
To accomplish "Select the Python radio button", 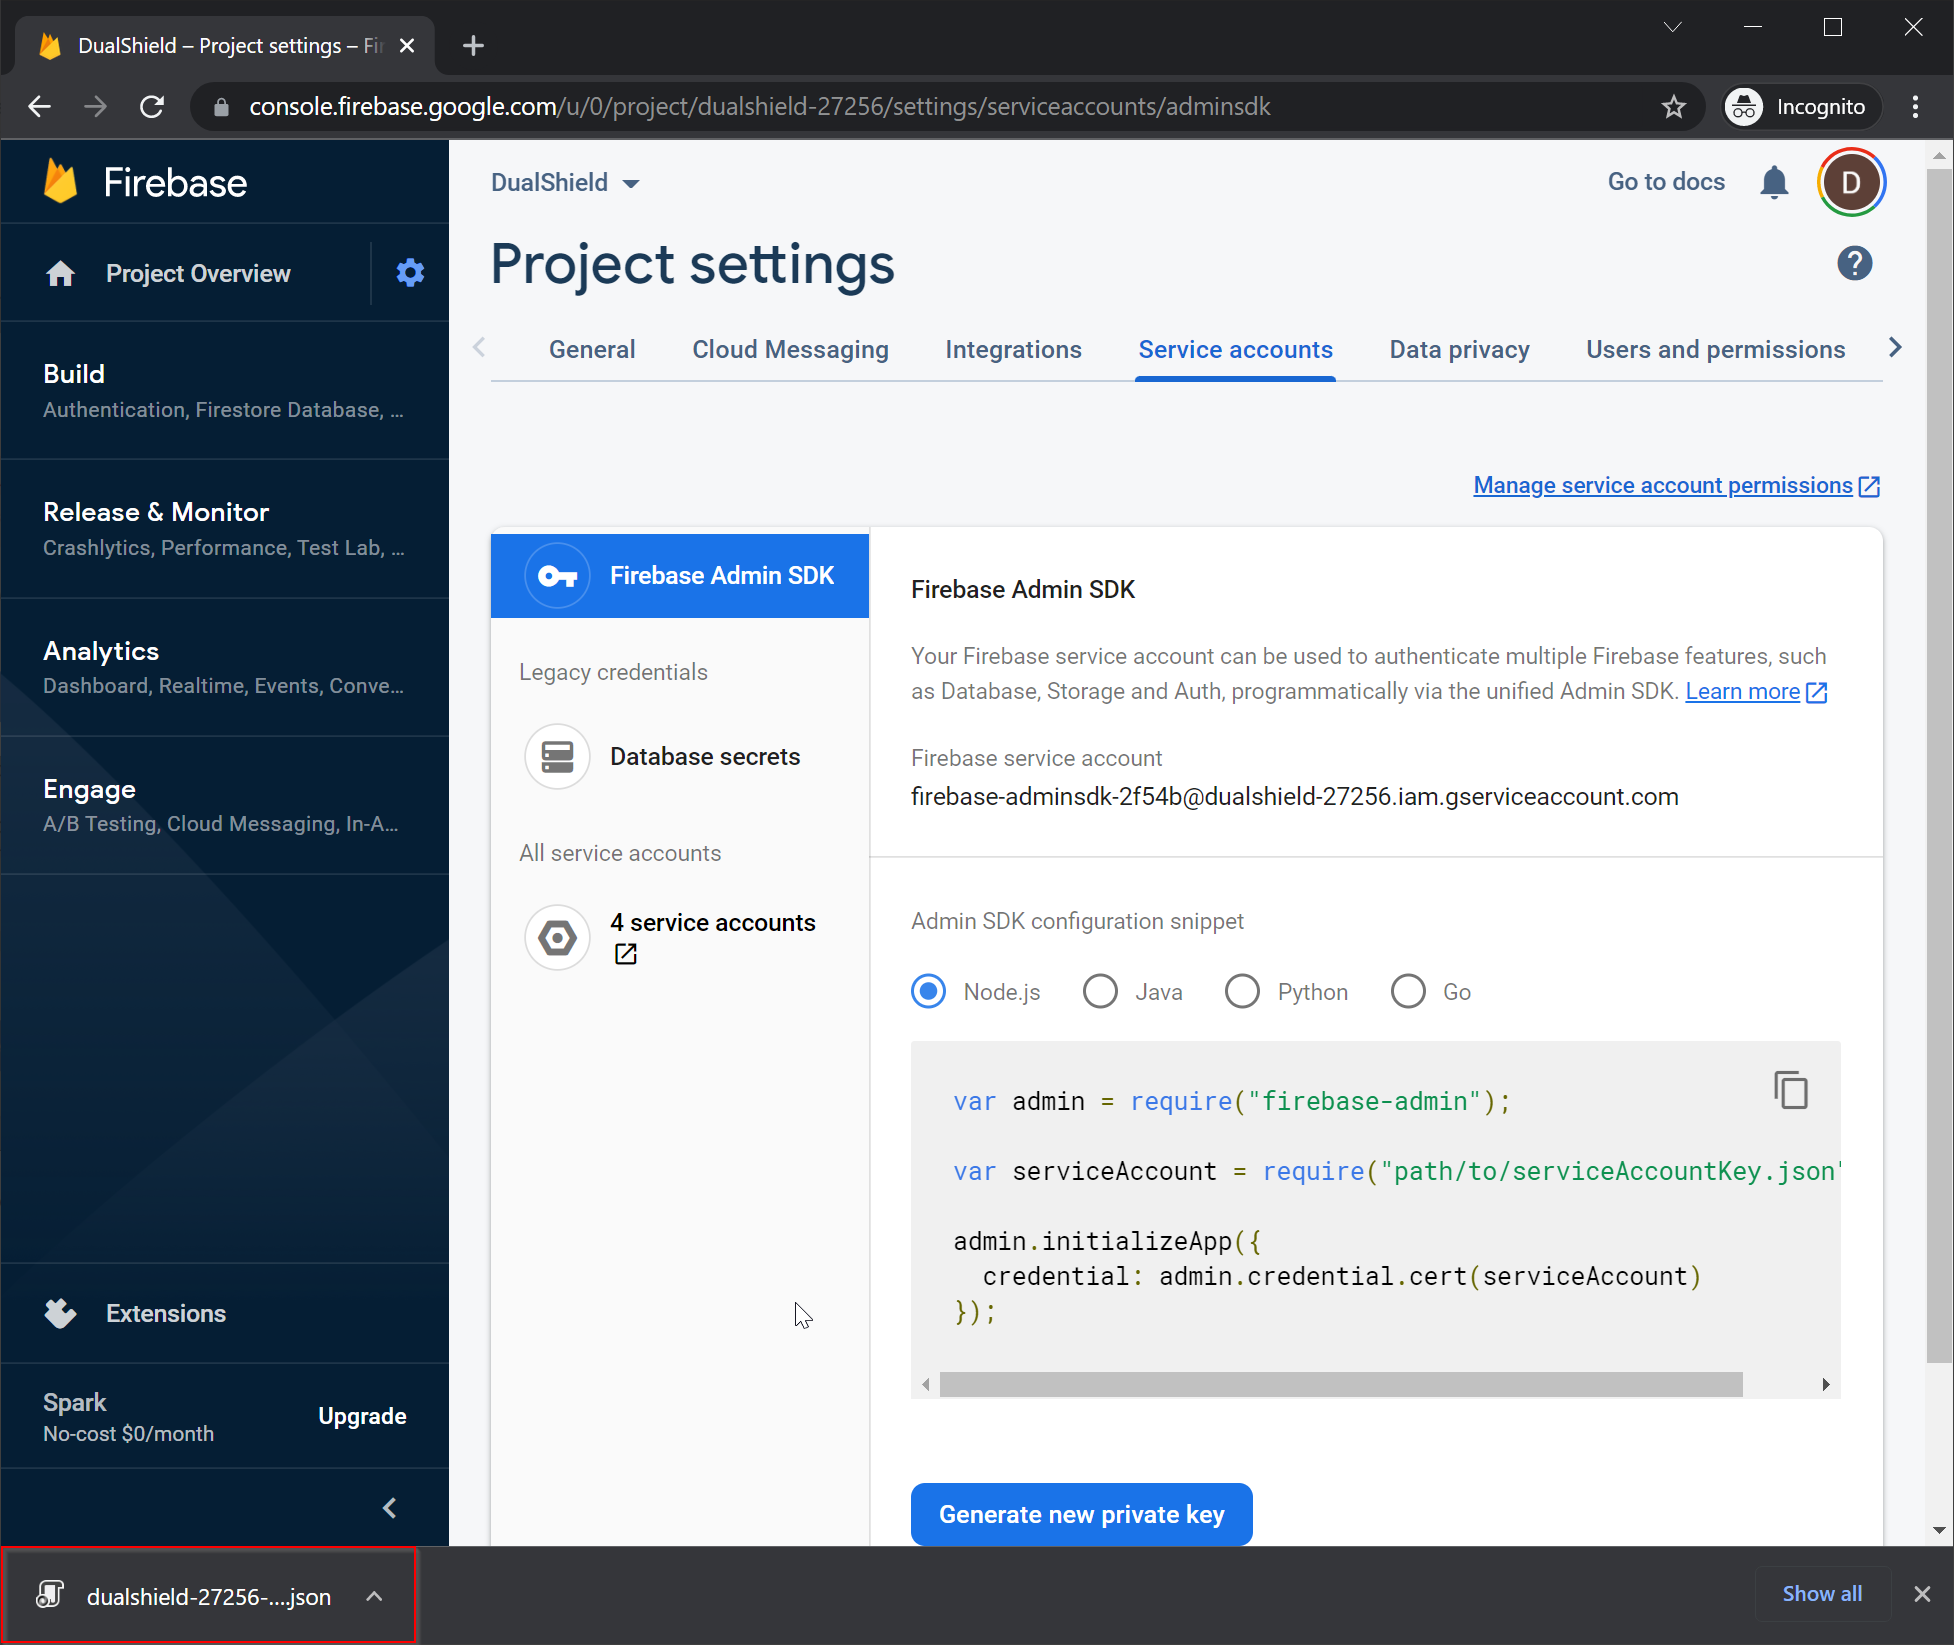I will click(x=1242, y=992).
